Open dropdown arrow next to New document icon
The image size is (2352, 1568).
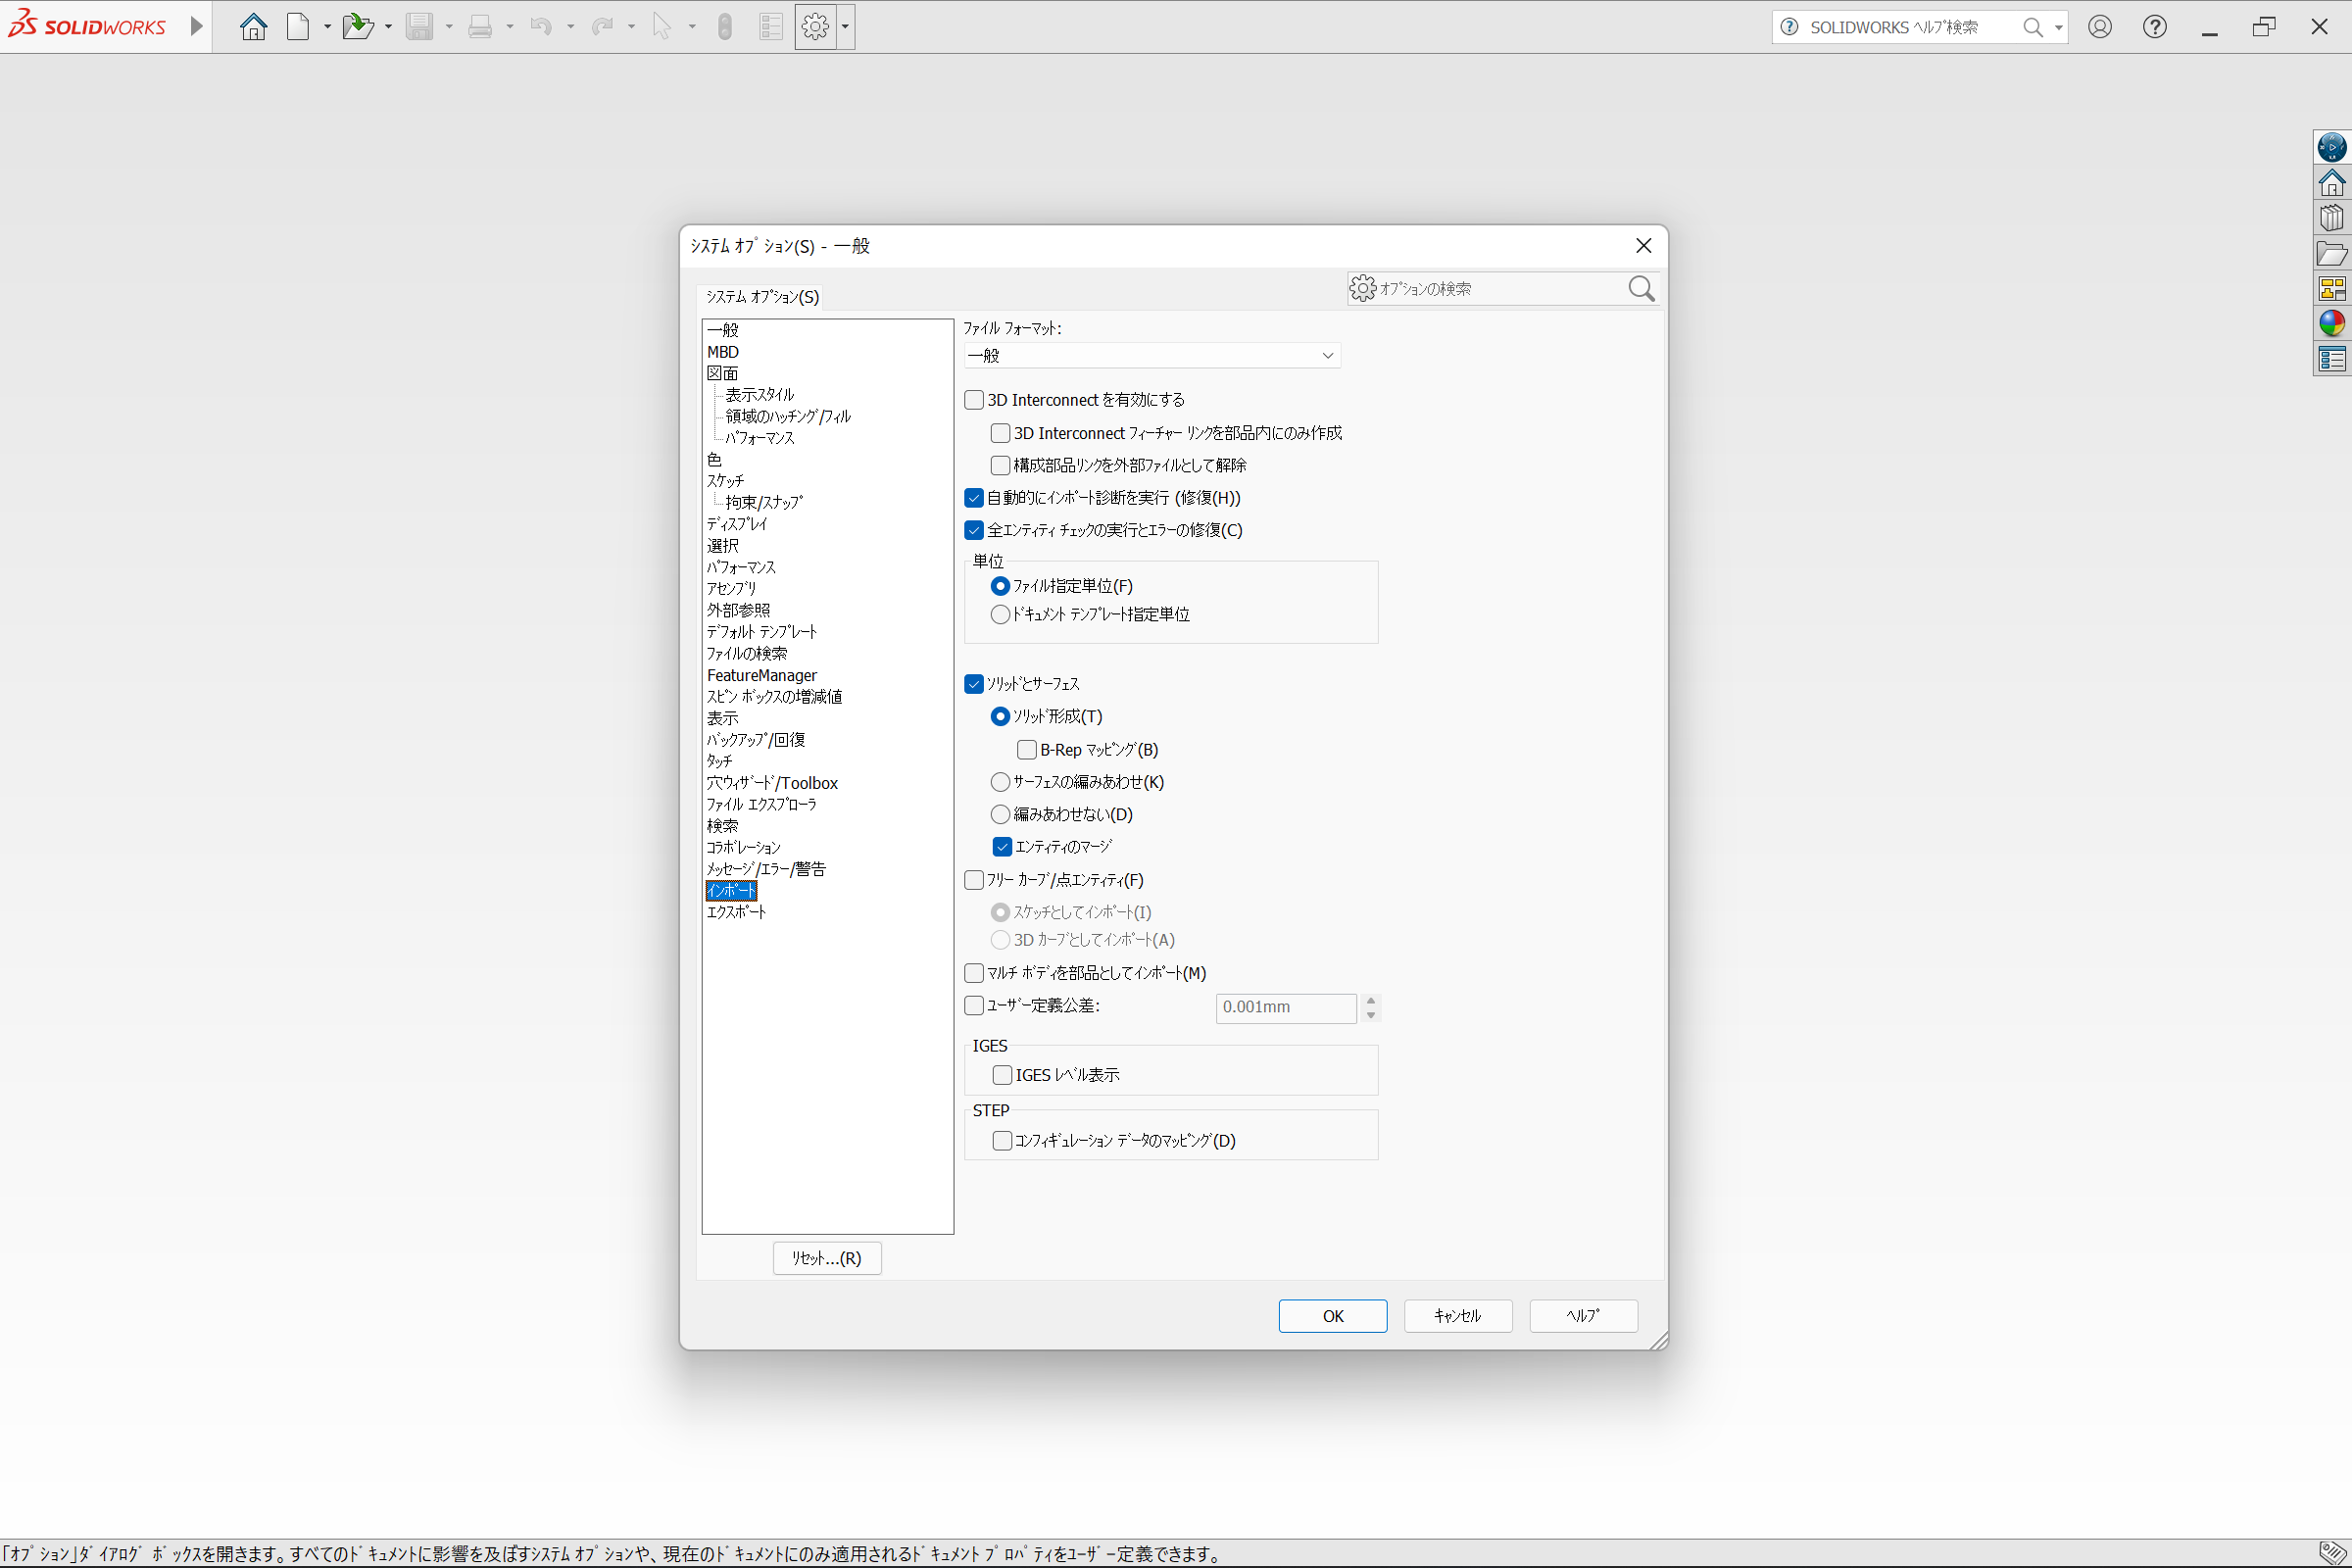(x=327, y=27)
